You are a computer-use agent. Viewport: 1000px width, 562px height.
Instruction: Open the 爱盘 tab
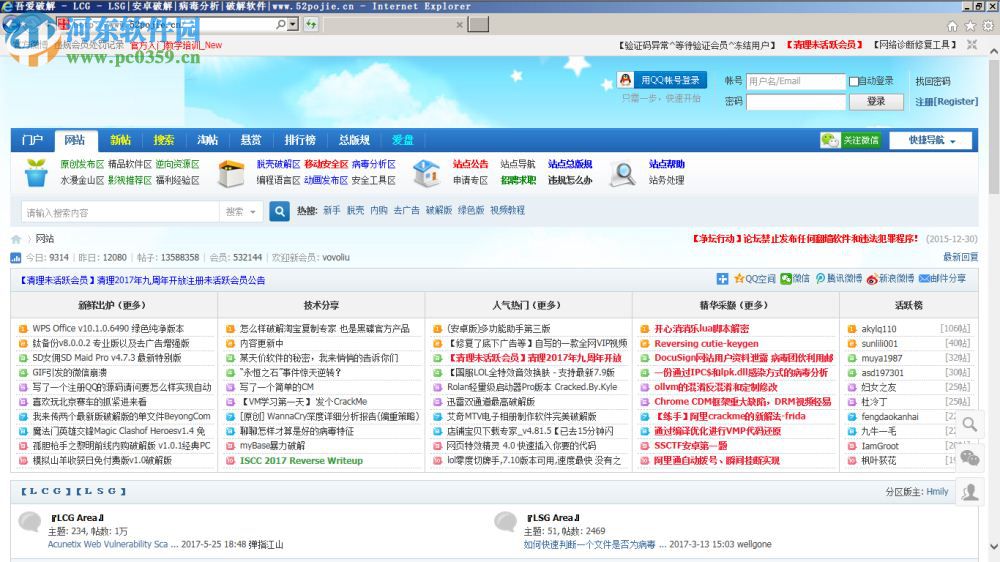click(x=402, y=140)
